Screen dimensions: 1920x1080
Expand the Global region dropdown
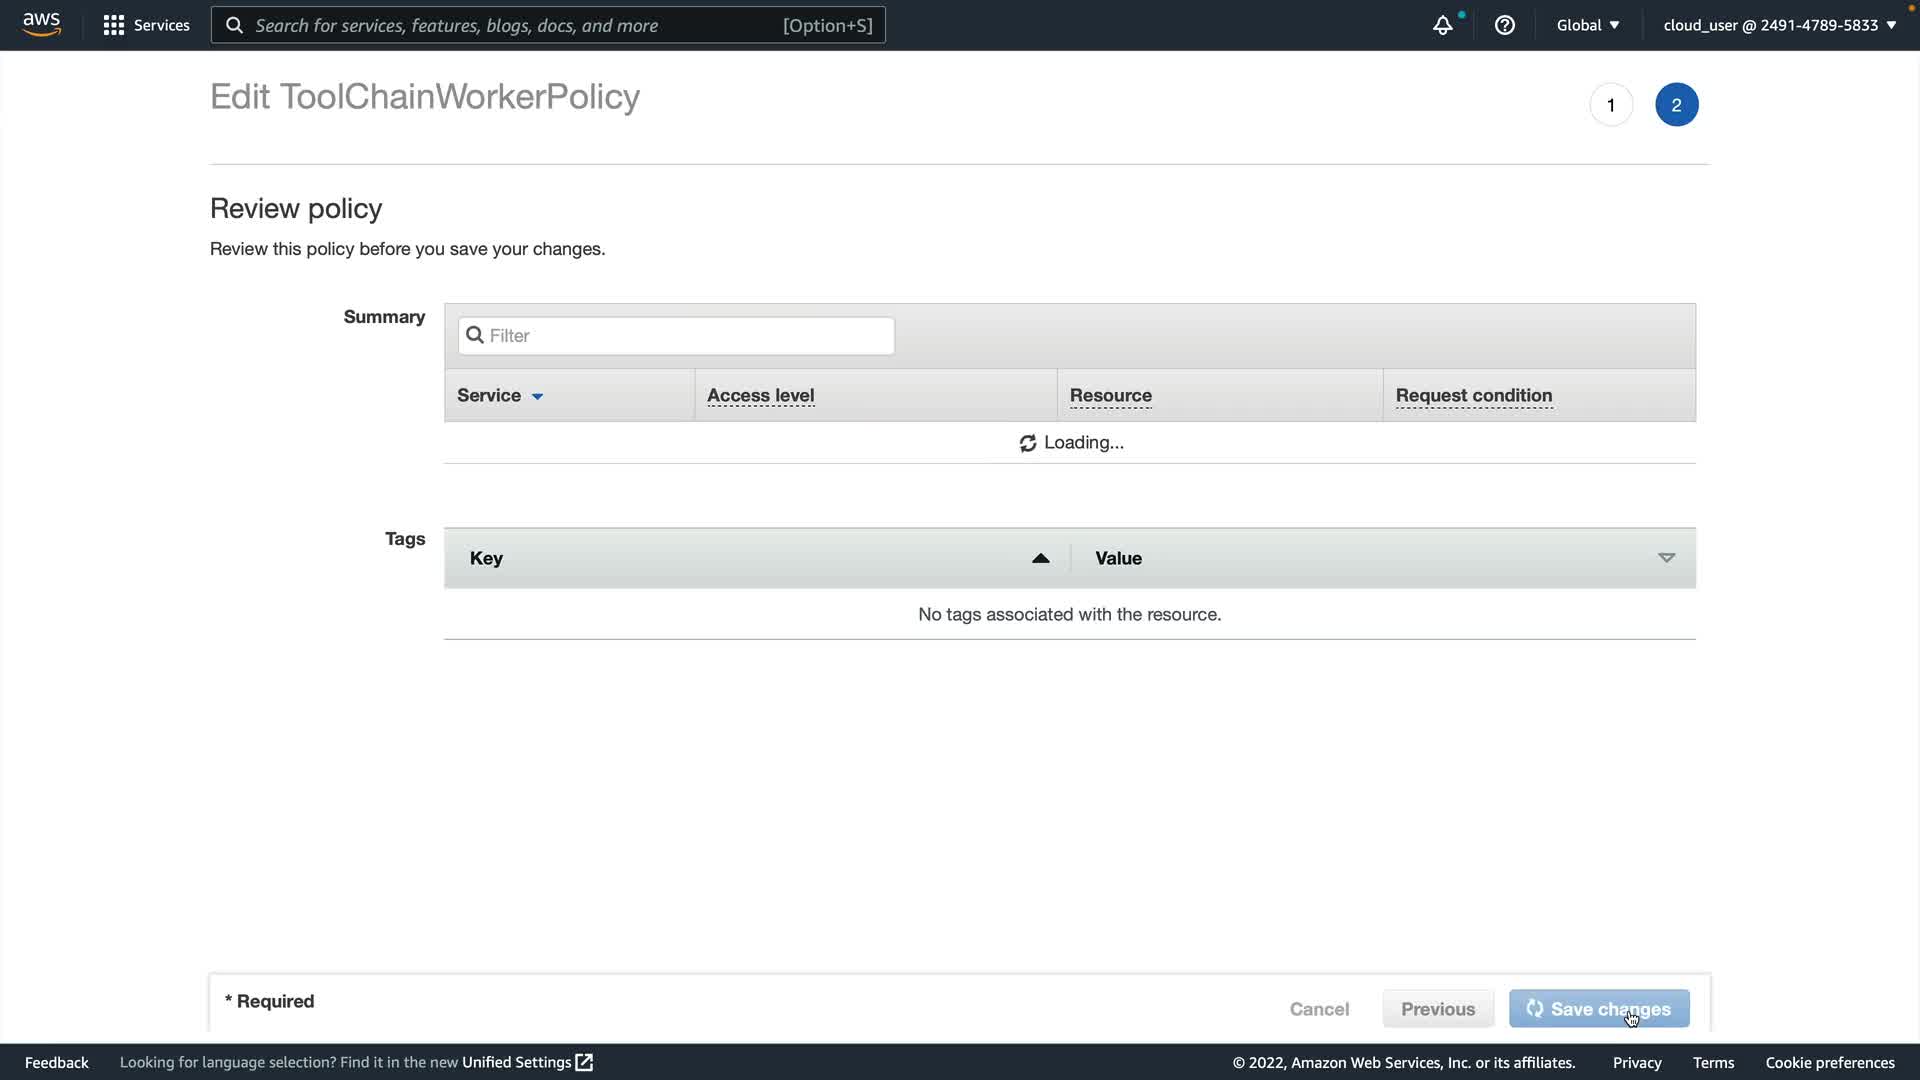1587,25
